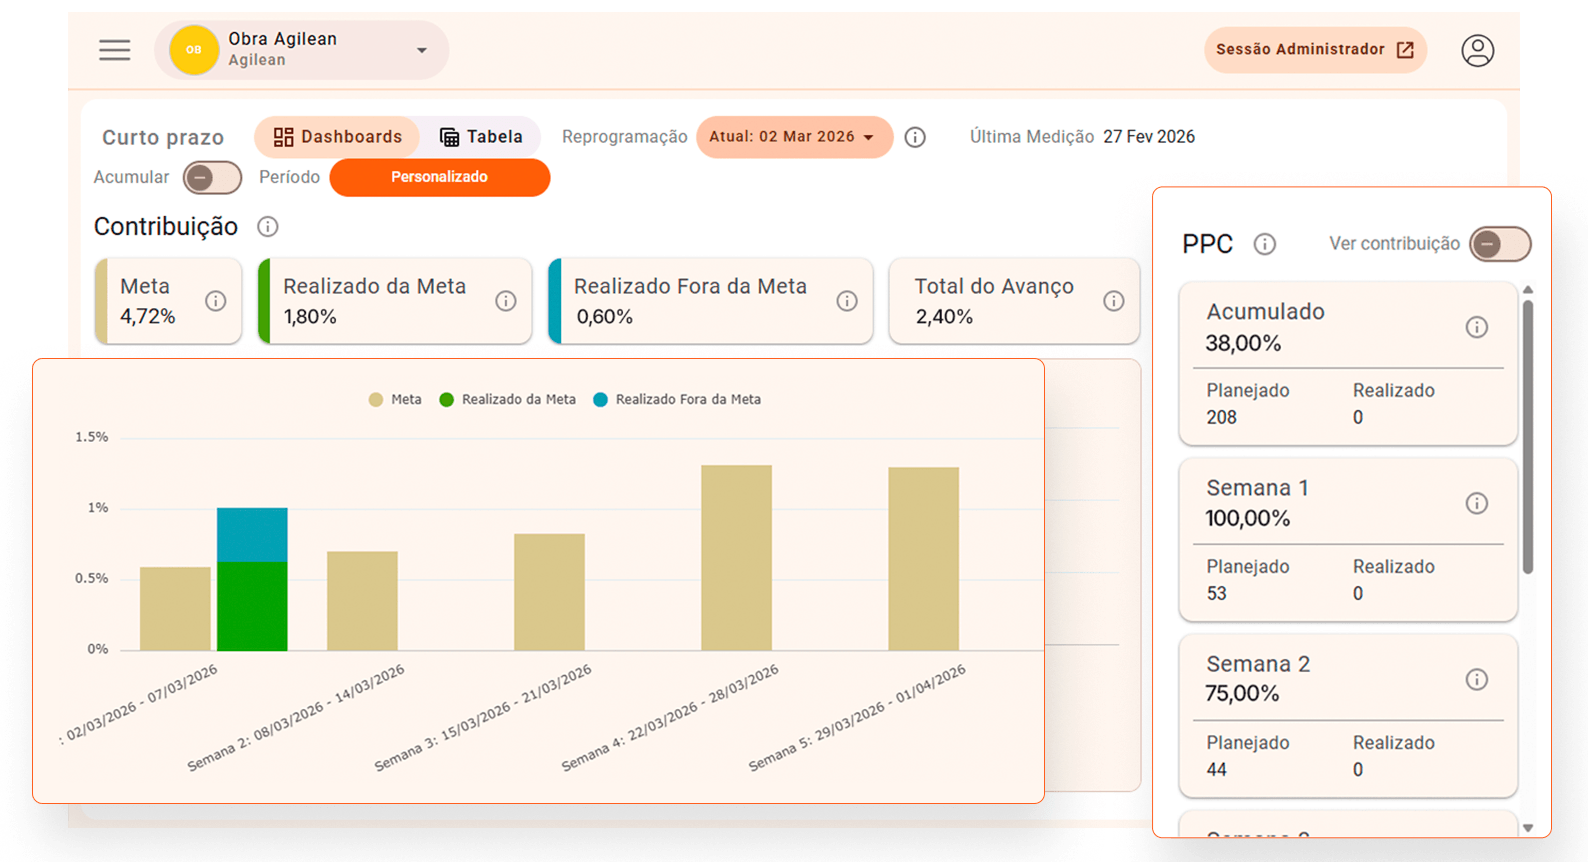Switch to the Dashboards view

(x=337, y=137)
